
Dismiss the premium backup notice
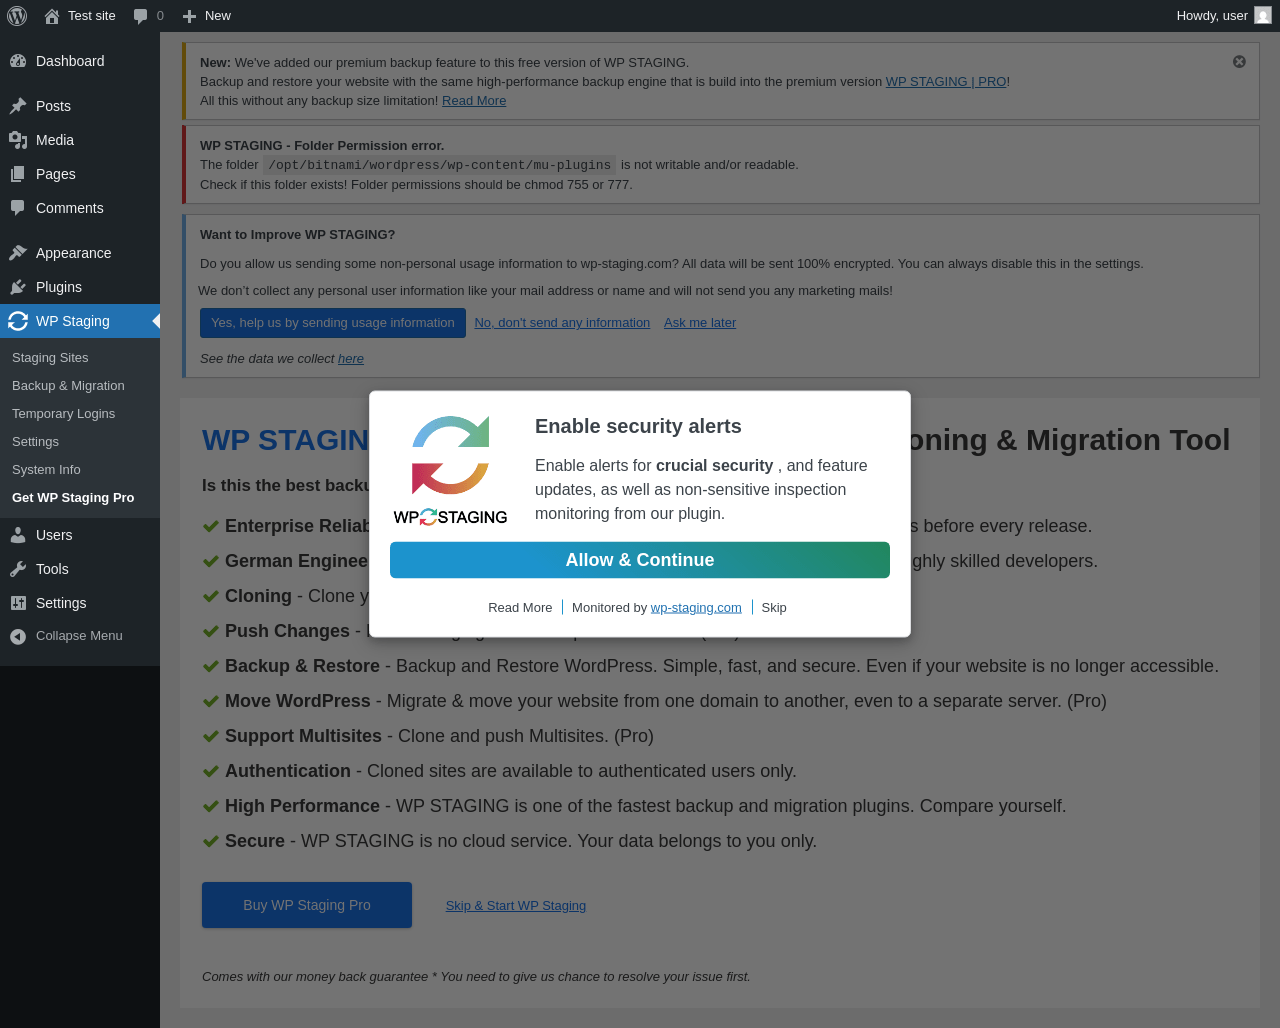pos(1239,62)
